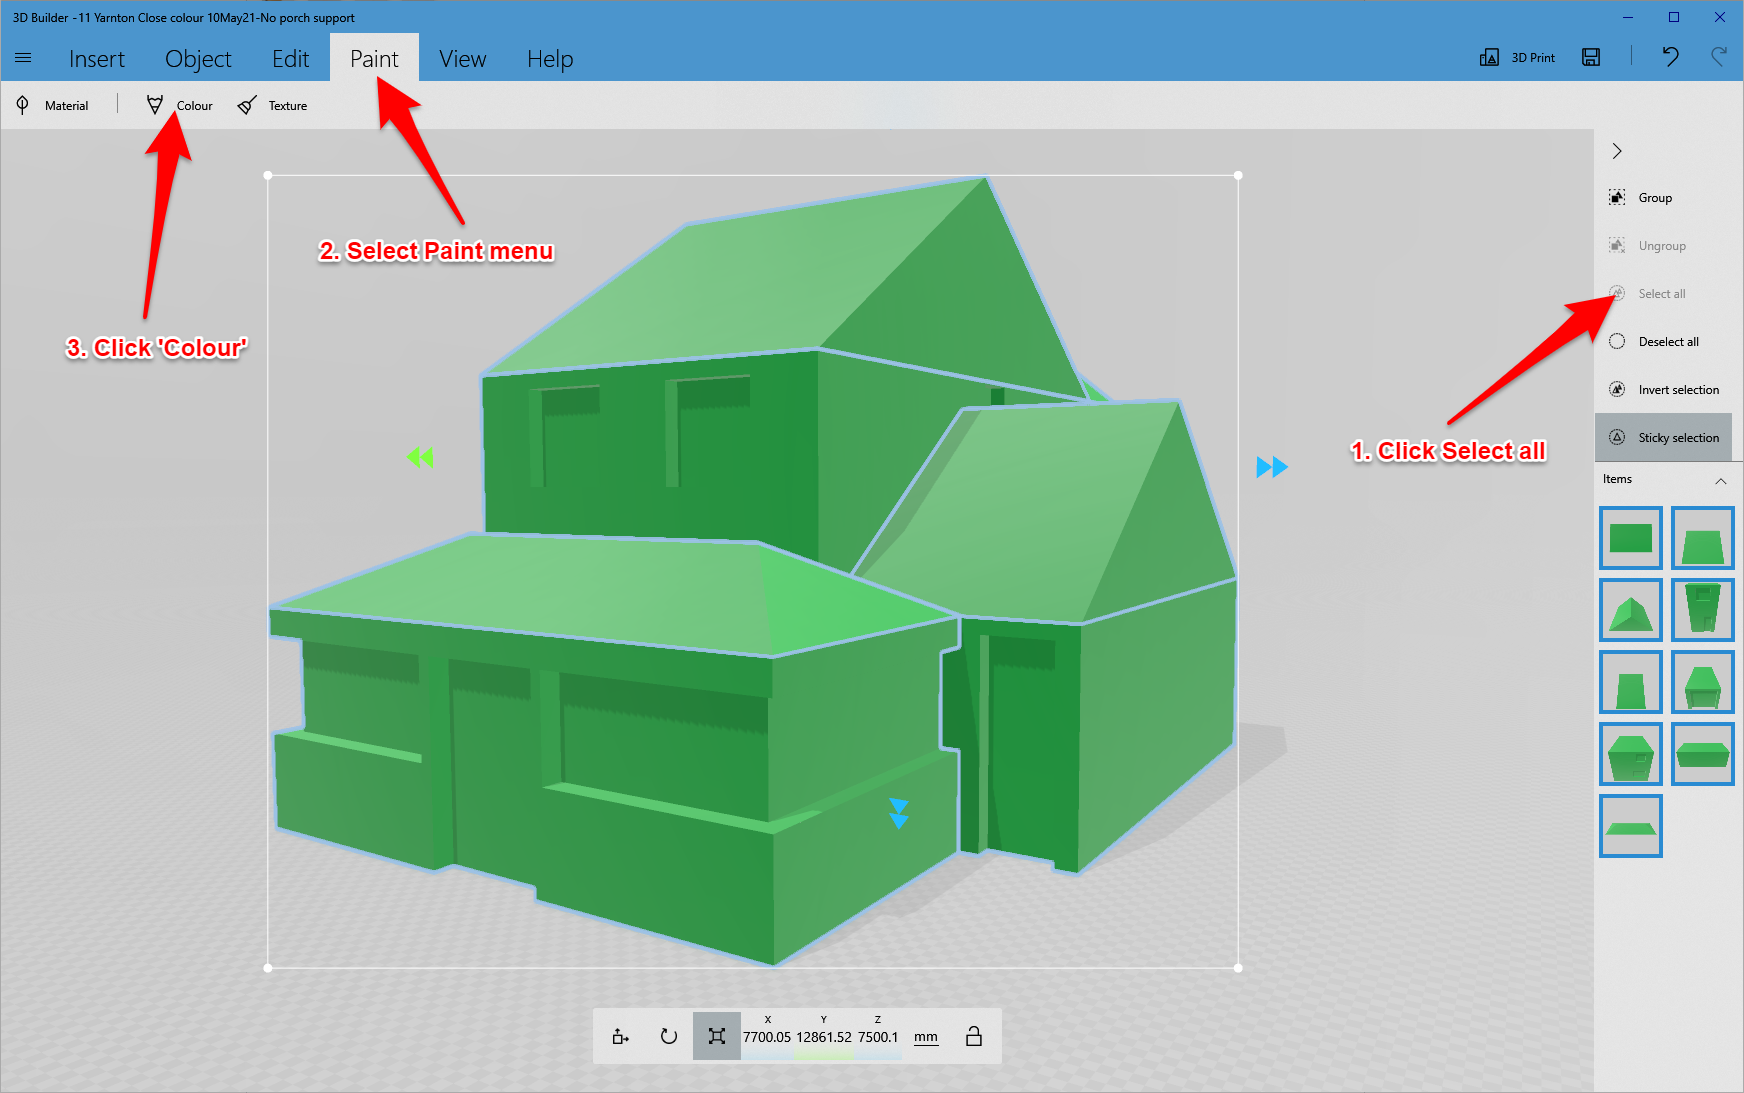This screenshot has width=1744, height=1093.
Task: Choose the Material paint tool
Action: (51, 105)
